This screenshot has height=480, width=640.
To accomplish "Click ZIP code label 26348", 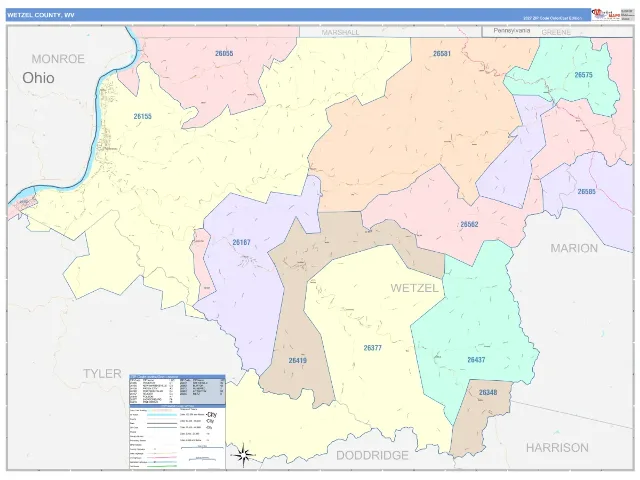I will tap(488, 392).
